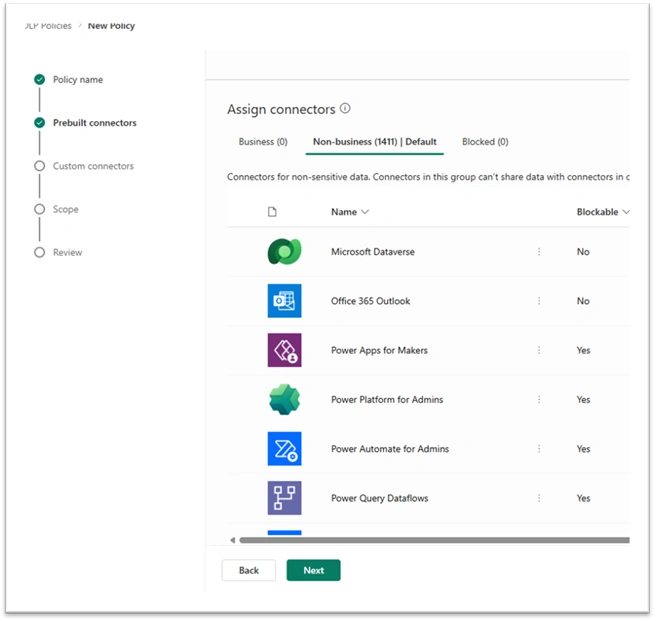Image resolution: width=656 pixels, height=621 pixels.
Task: Click the Assign connectors heading
Action: click(281, 109)
